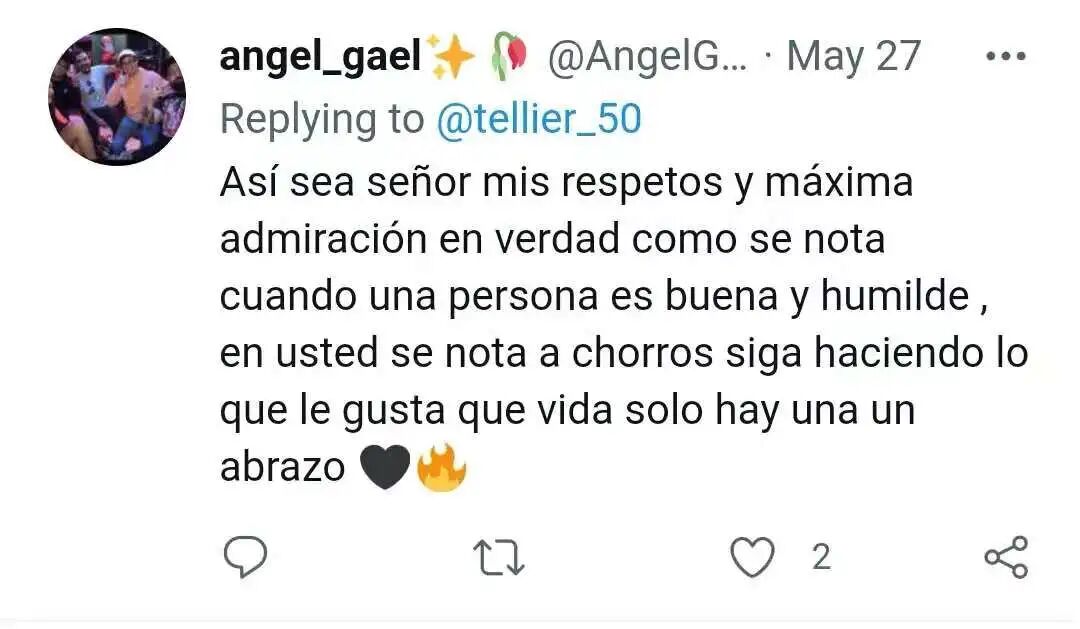The height and width of the screenshot is (629, 1080).
Task: Share the tweet via the share icon
Action: [x=1006, y=557]
